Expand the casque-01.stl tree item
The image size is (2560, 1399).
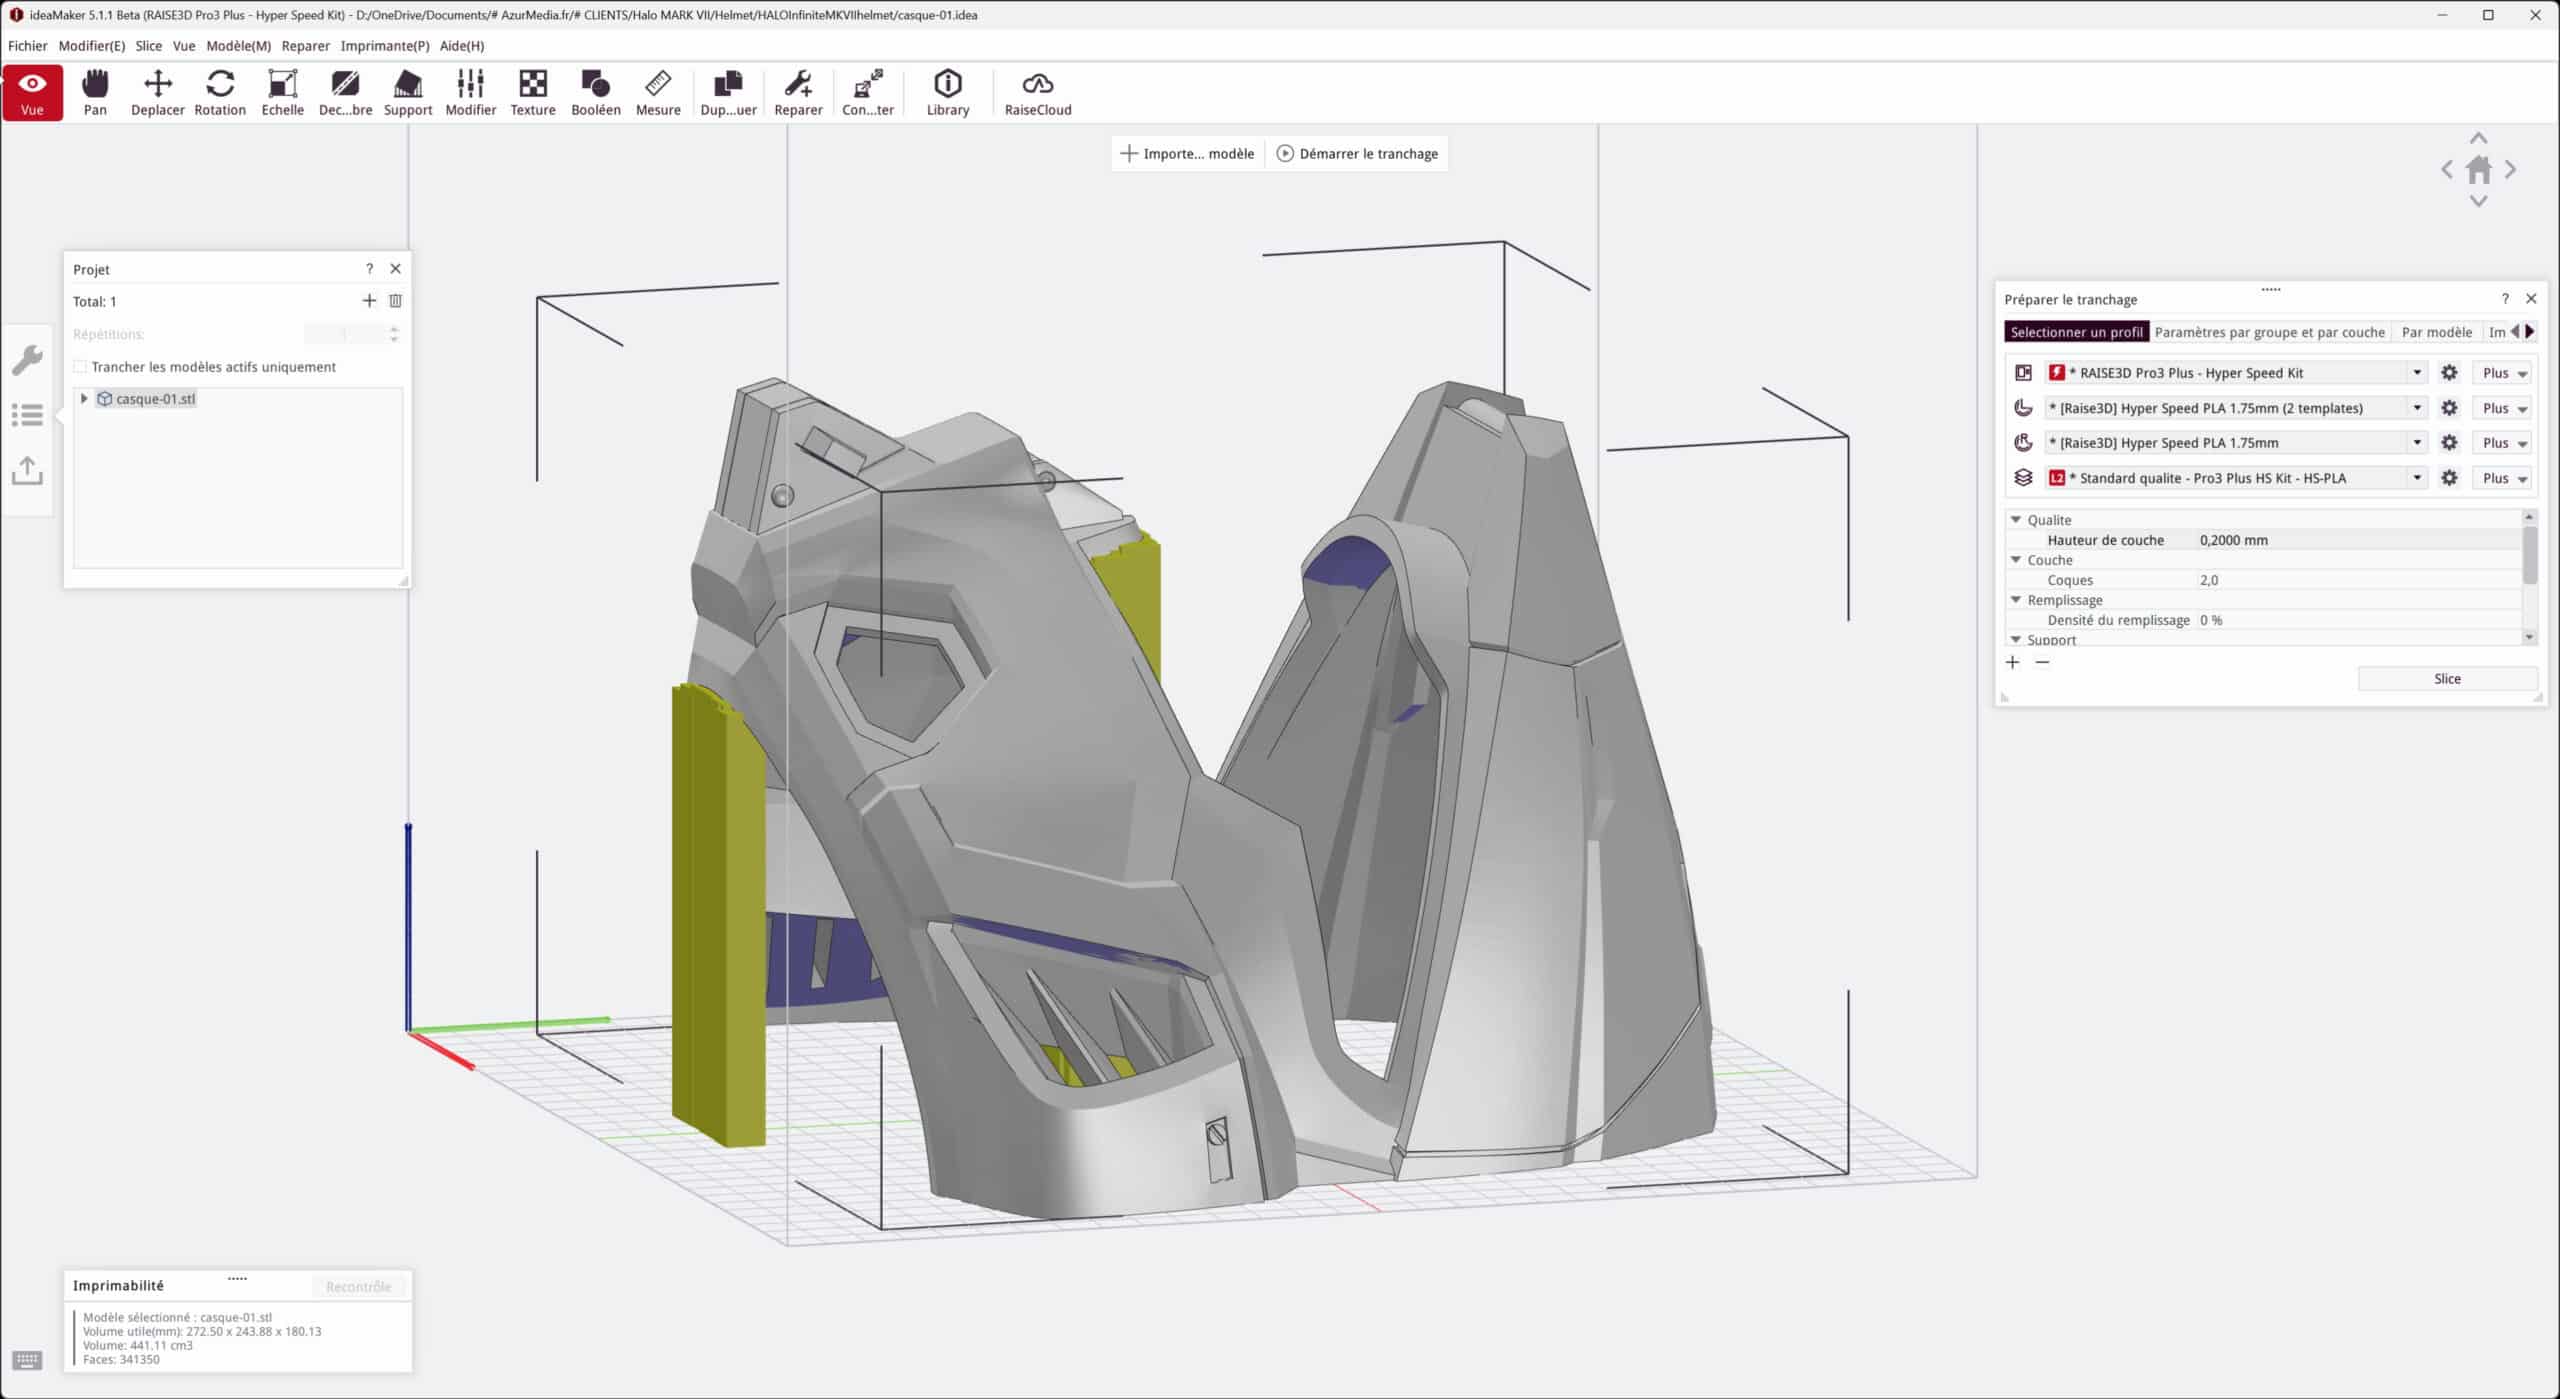(85, 399)
